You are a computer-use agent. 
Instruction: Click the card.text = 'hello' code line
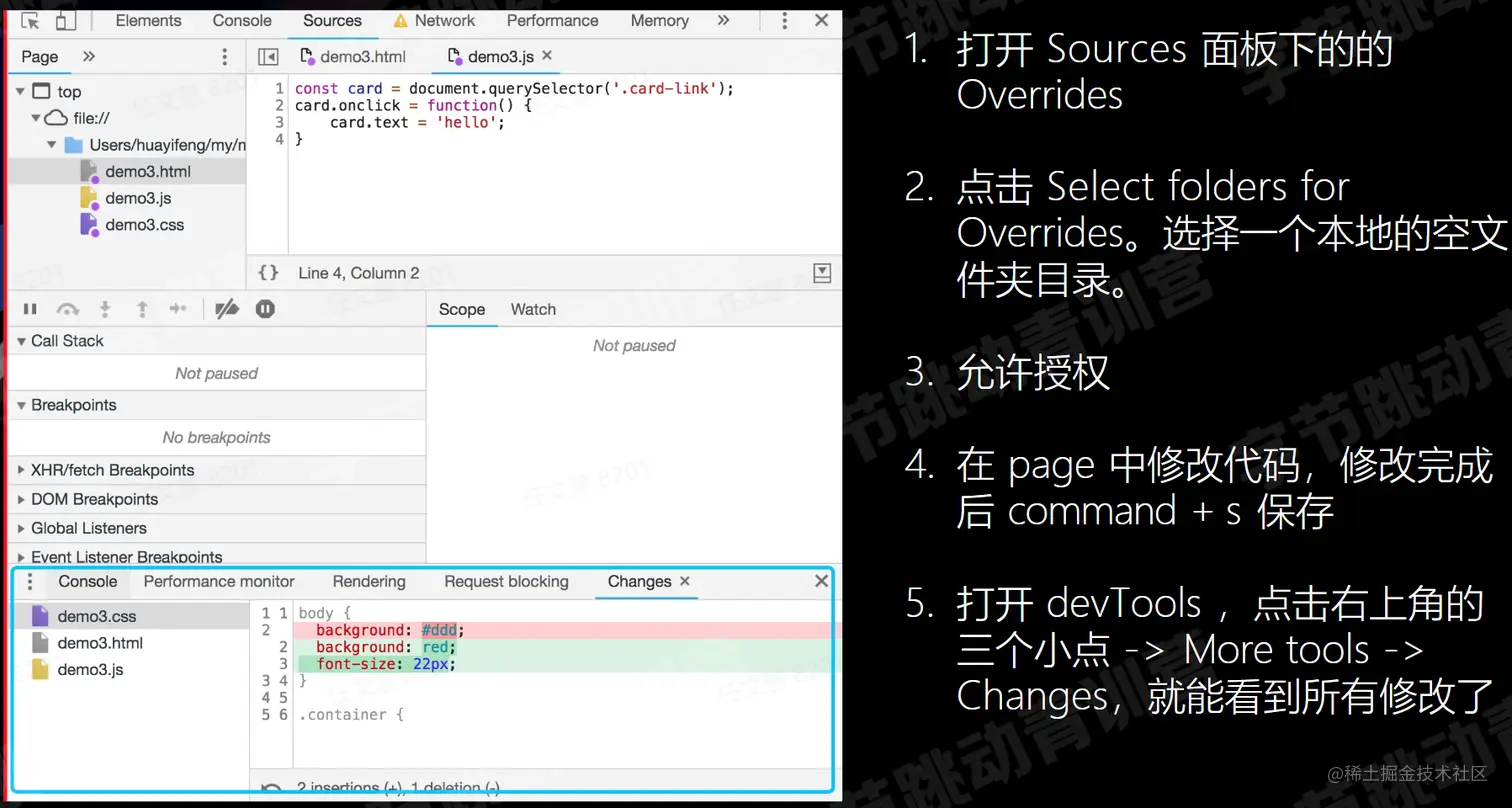pyautogui.click(x=417, y=123)
